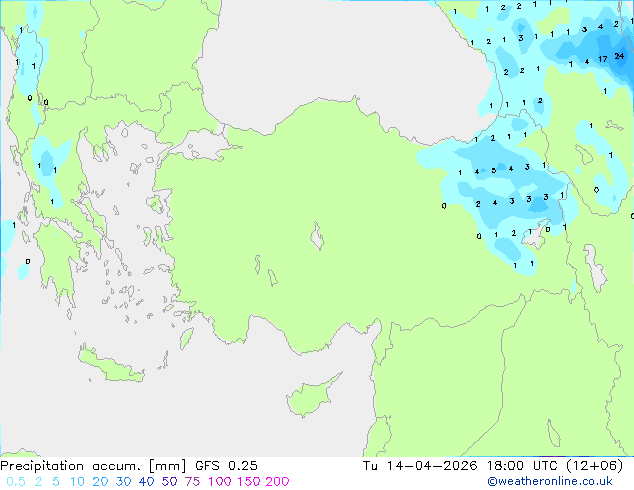Screen dimensions: 634x490
Task: Click the '18:00 UTC' time label
Action: [x=524, y=466]
